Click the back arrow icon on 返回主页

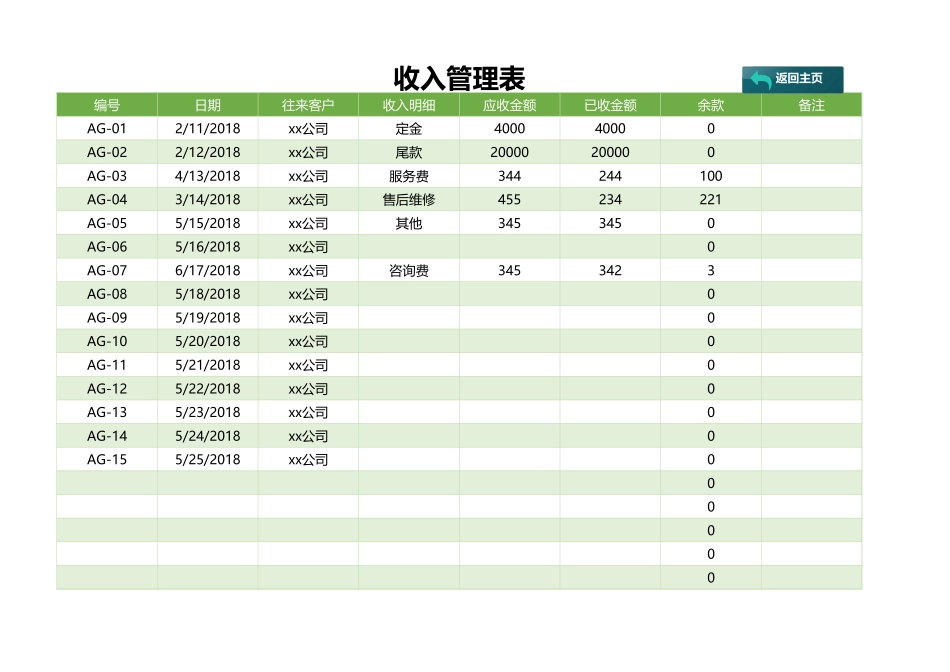pos(760,79)
